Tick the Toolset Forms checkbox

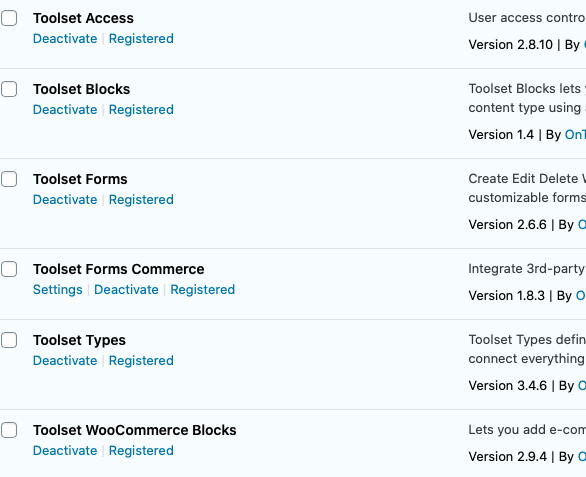(9, 179)
